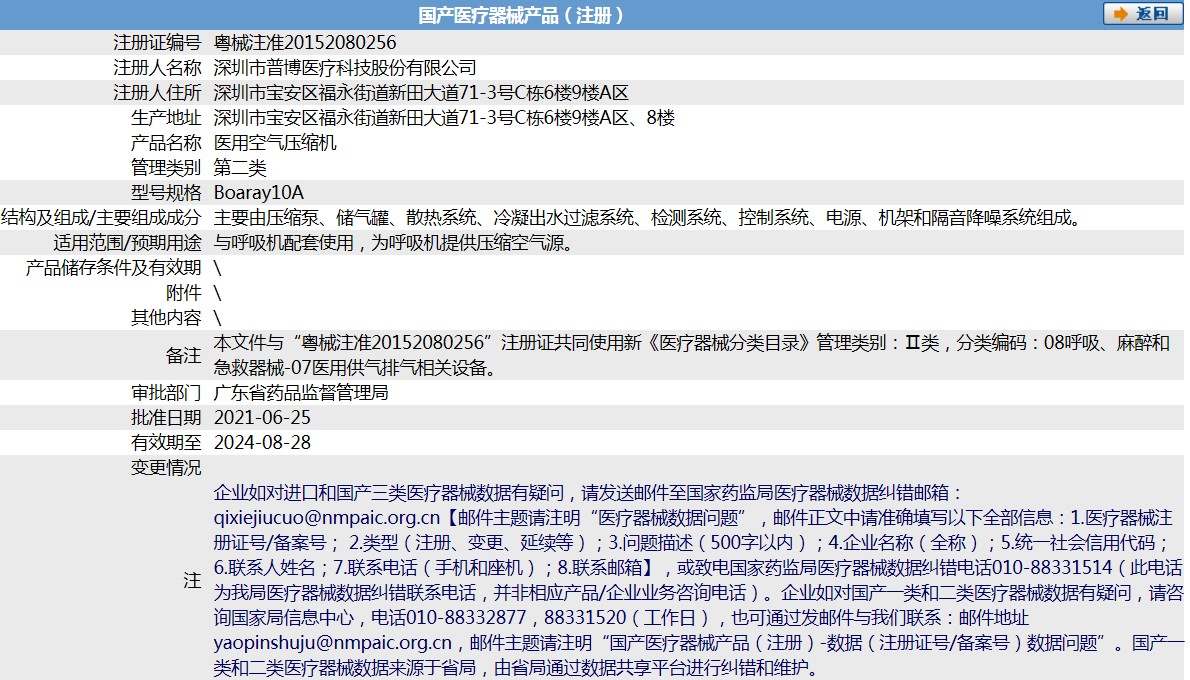Click the orange arrow icon in 返回 button
Screen dimensions: 1190x680
[1120, 14]
